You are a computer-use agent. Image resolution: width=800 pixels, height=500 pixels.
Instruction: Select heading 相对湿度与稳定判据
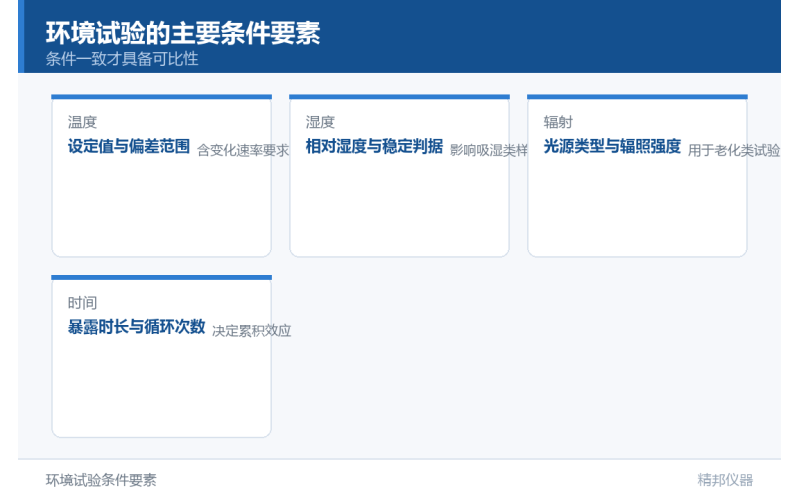click(x=374, y=146)
